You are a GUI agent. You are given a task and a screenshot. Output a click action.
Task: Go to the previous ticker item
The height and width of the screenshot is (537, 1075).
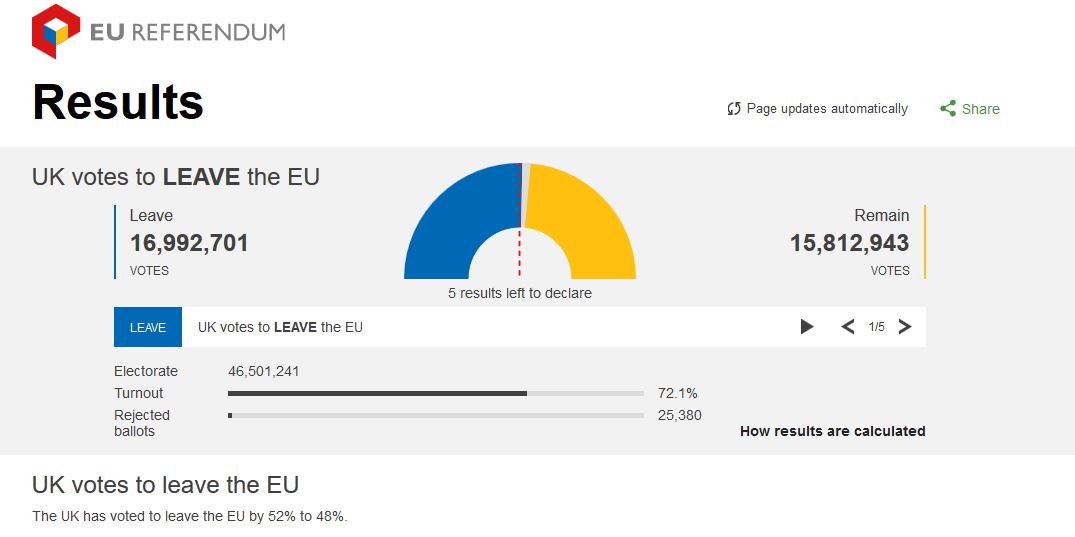click(x=848, y=327)
